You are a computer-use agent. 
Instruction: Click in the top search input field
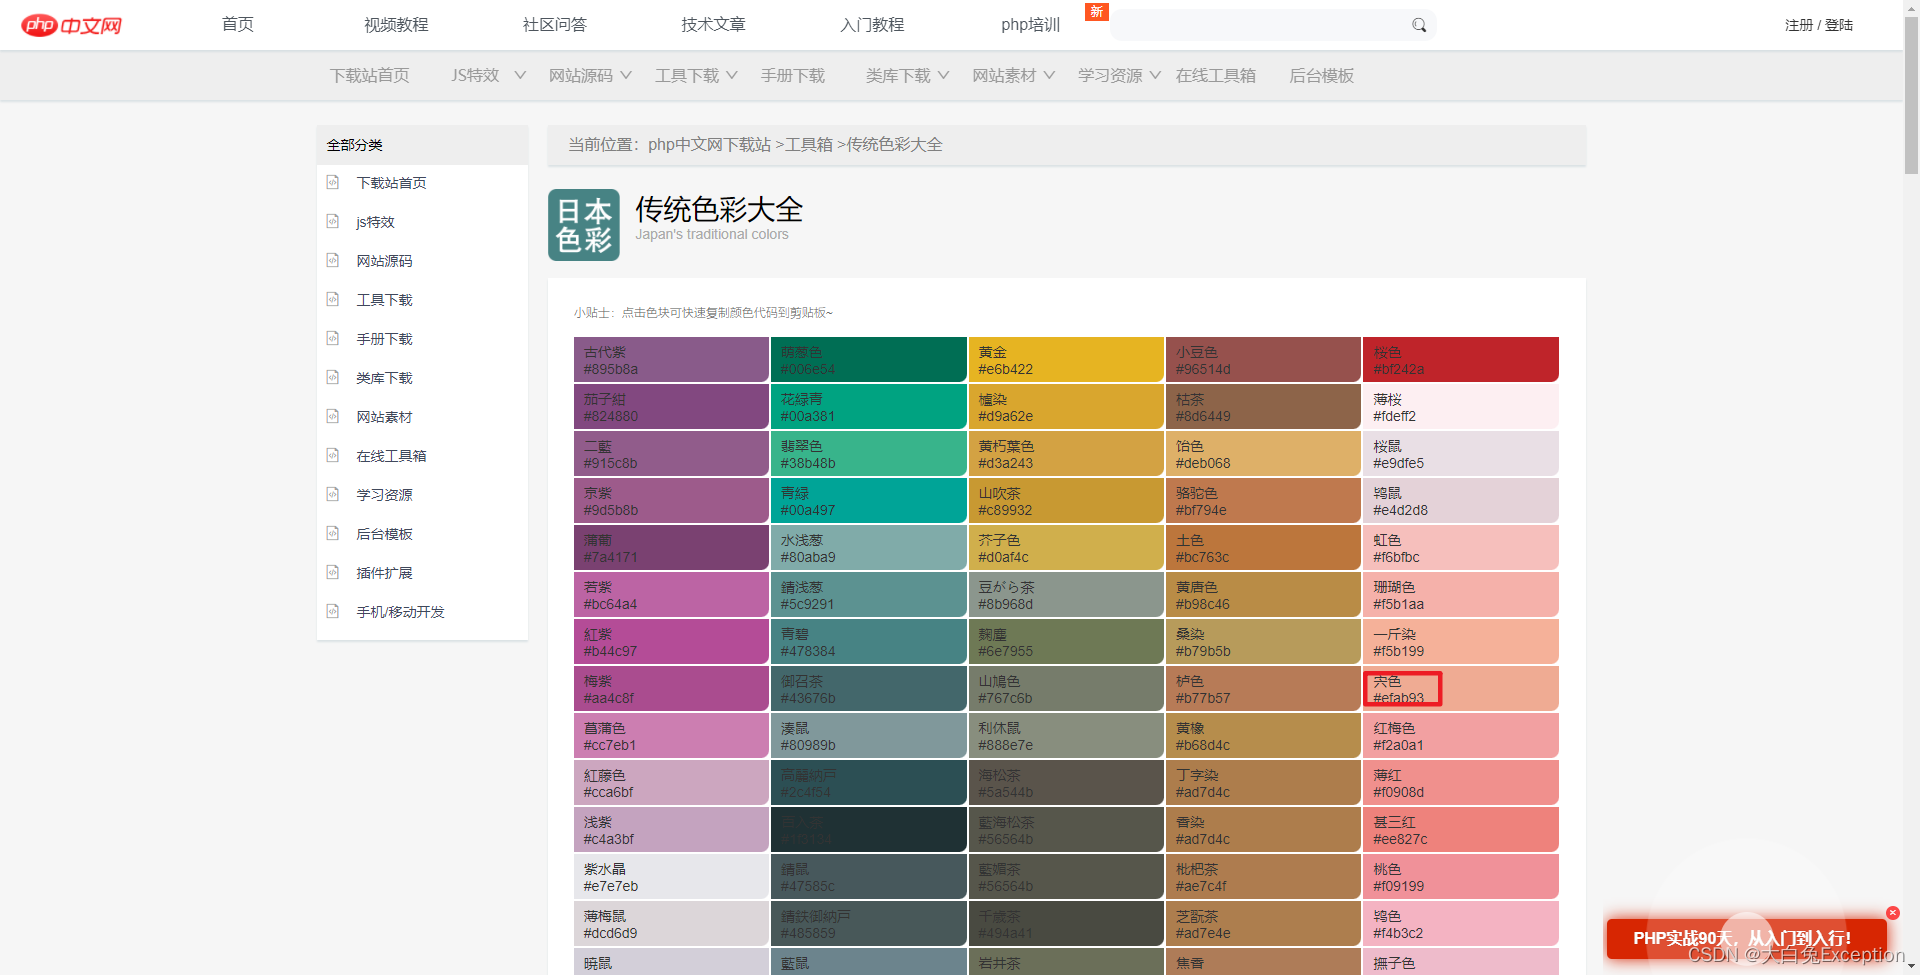1260,25
